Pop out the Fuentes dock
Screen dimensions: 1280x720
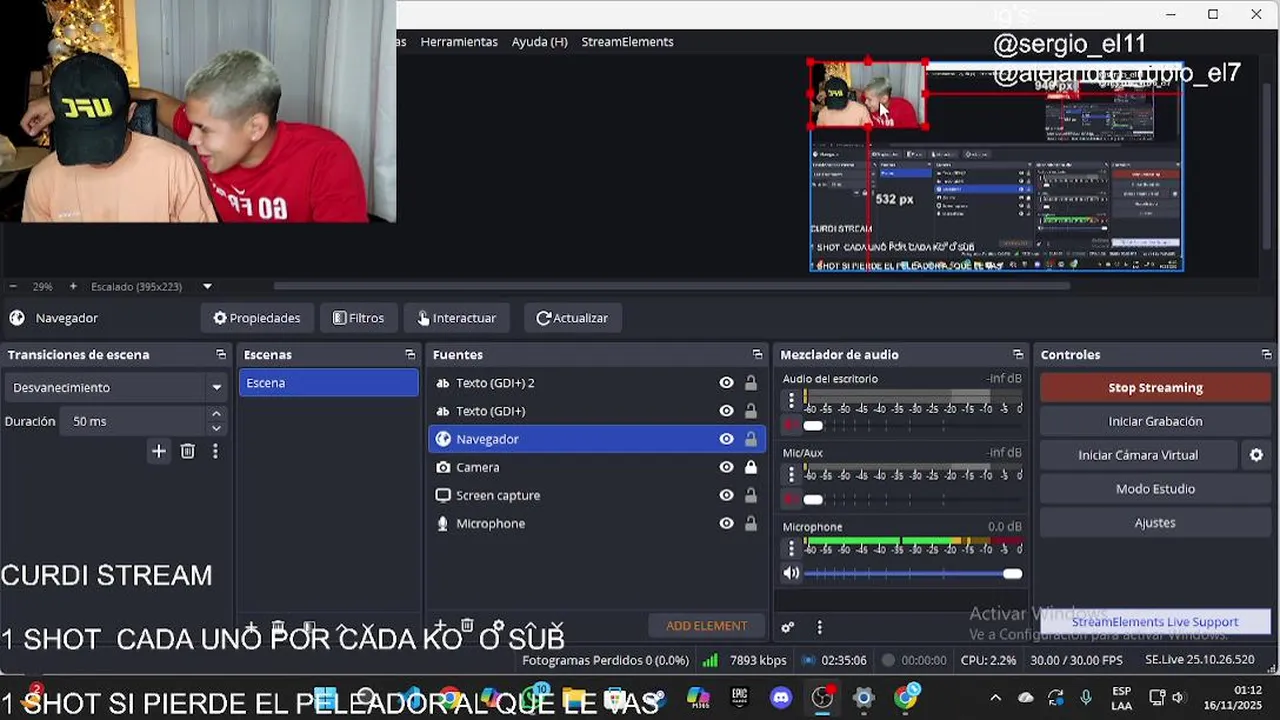(x=757, y=355)
